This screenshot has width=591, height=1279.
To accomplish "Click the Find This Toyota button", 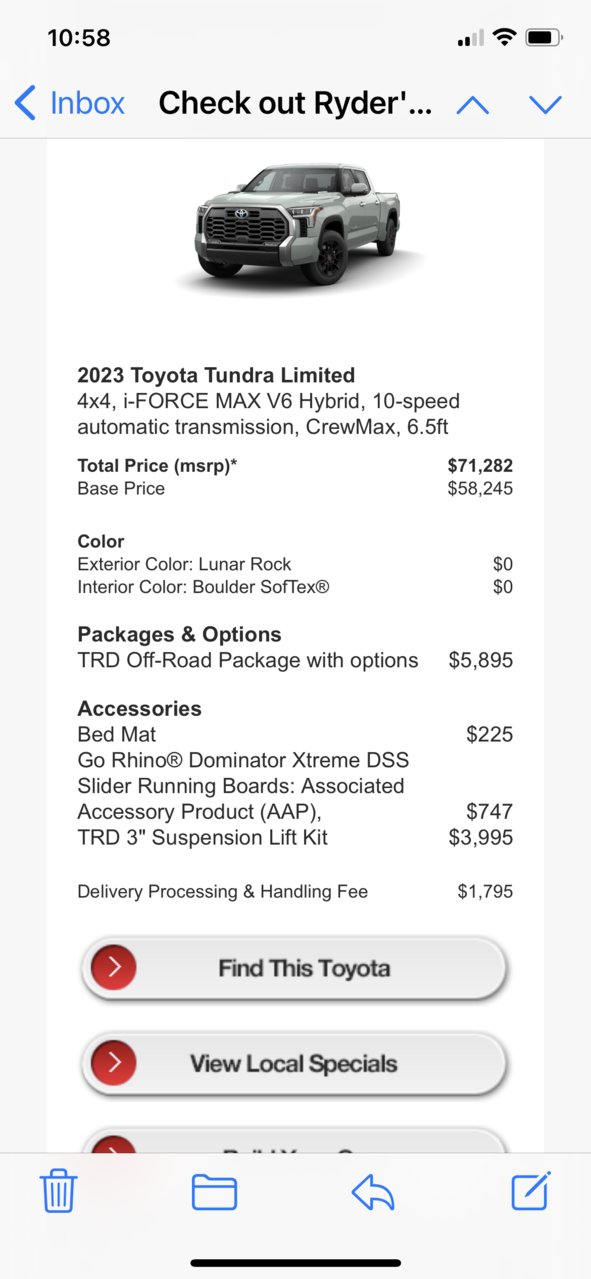I will 295,968.
